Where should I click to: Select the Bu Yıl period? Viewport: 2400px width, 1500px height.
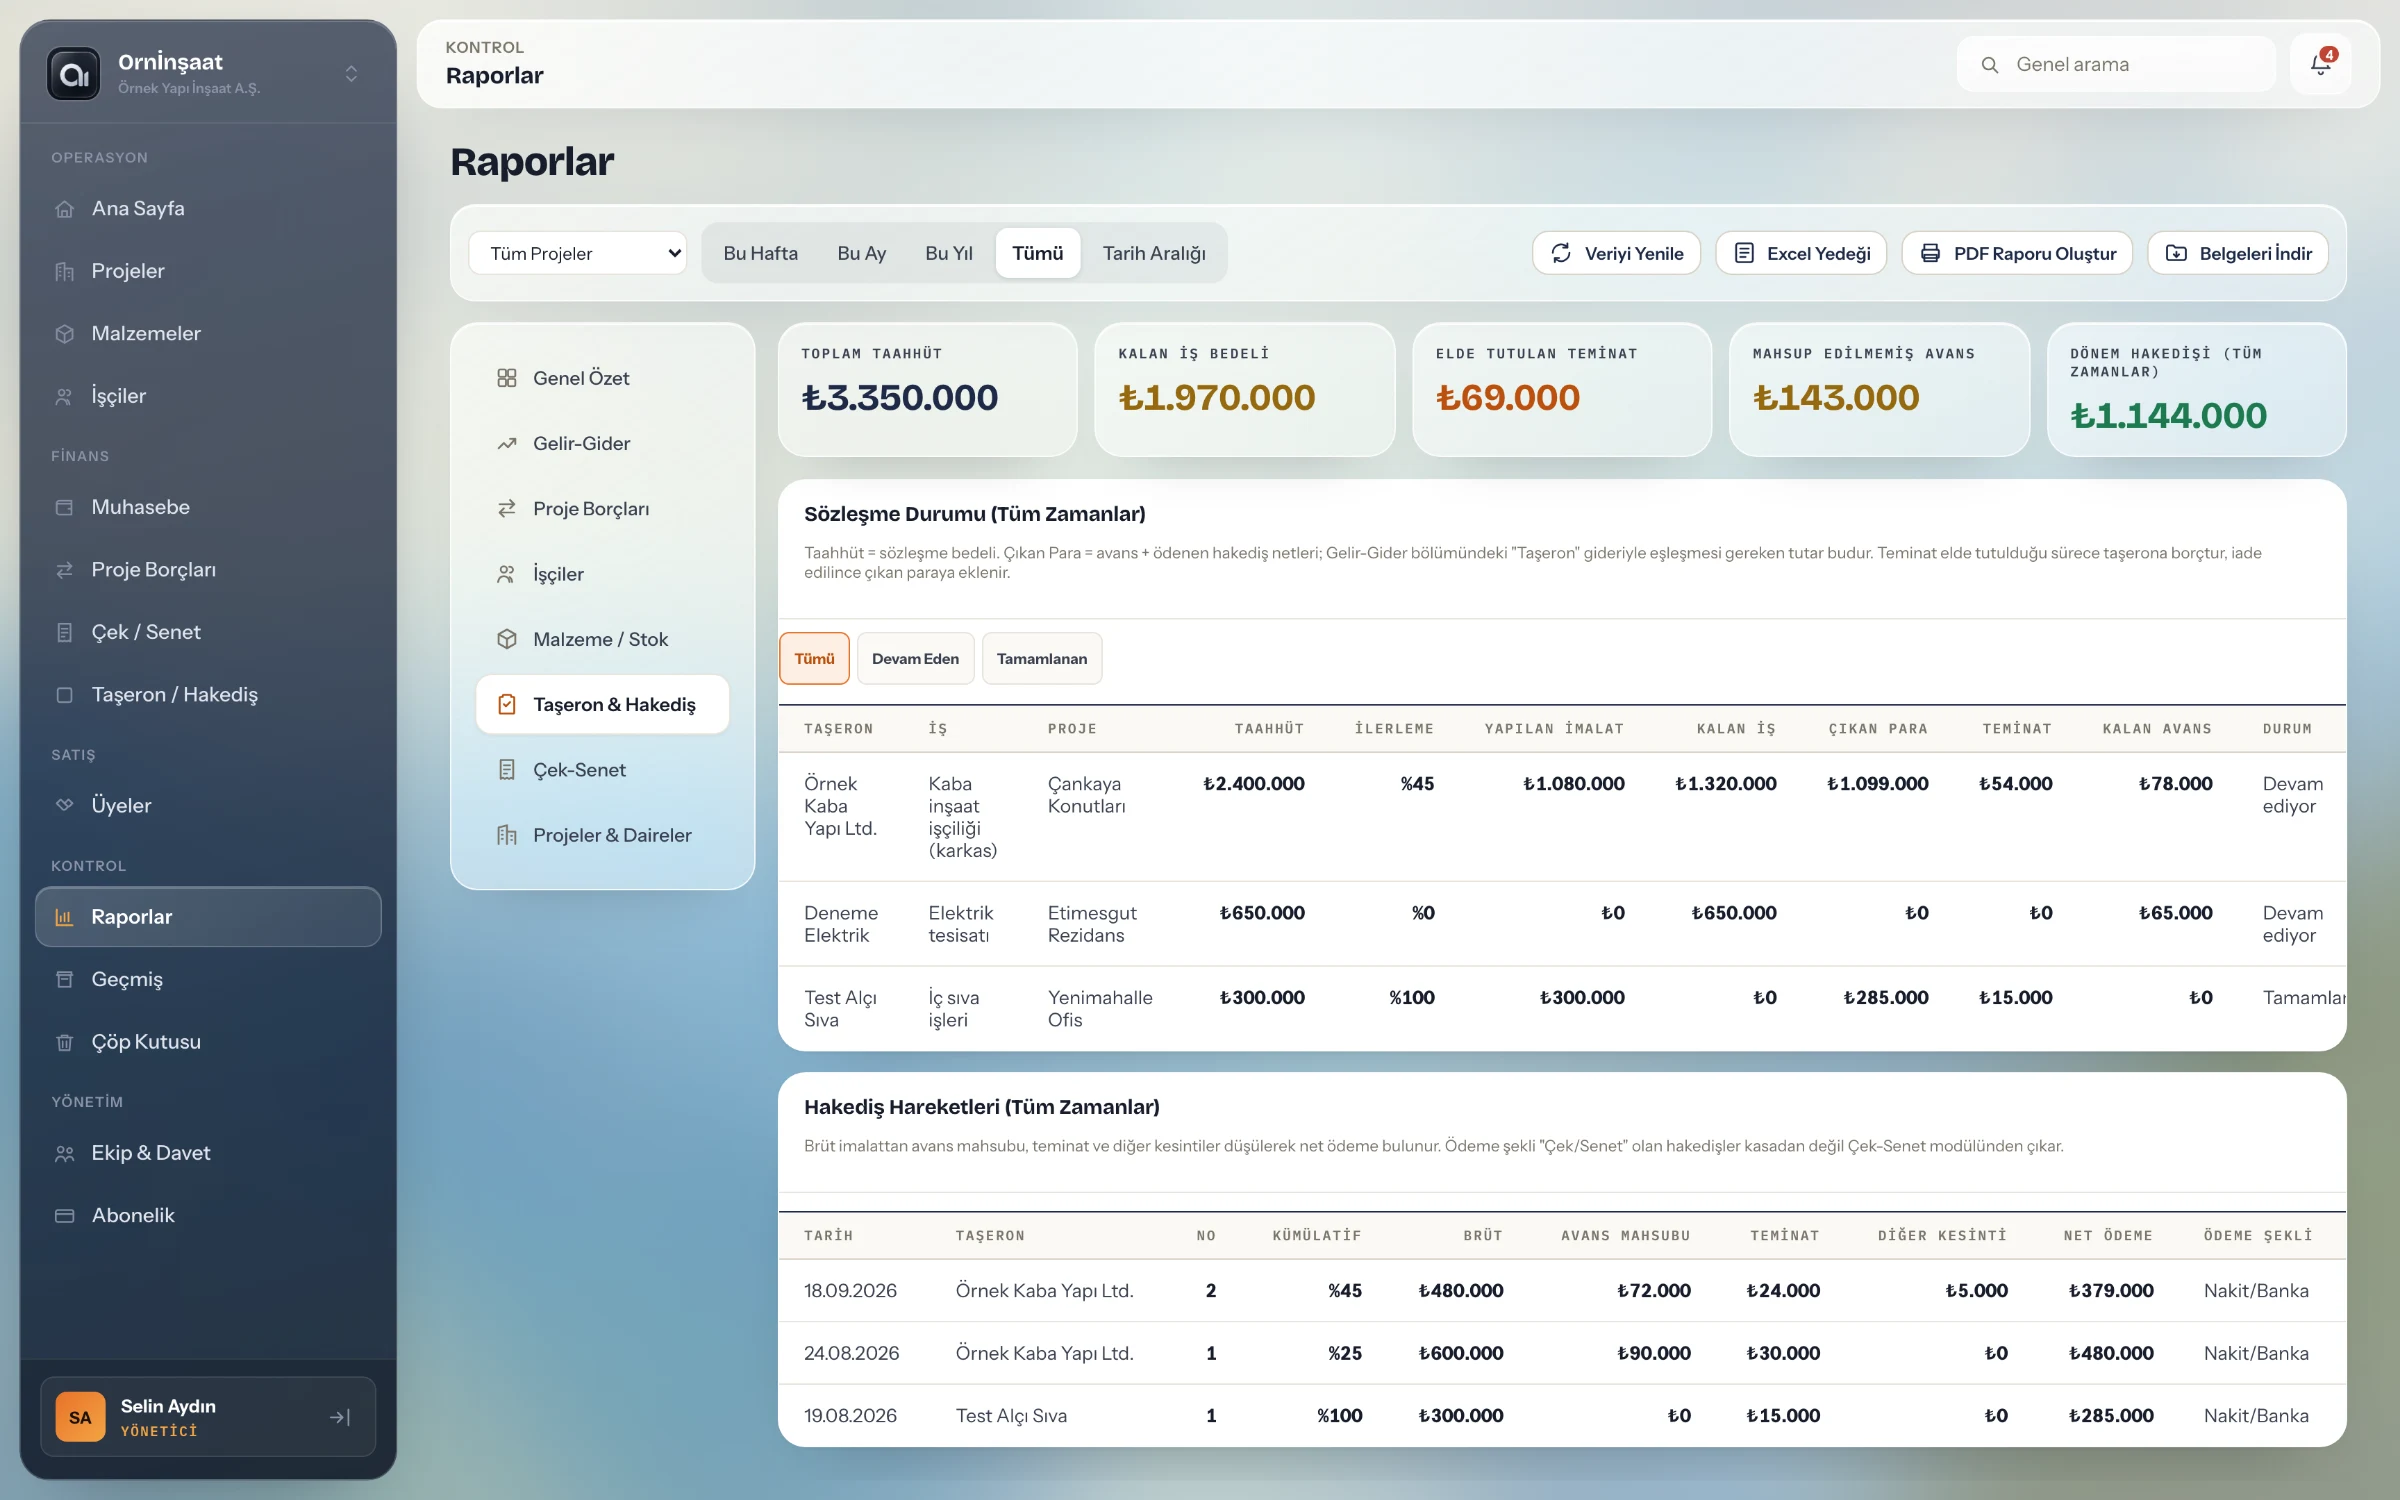coord(949,253)
